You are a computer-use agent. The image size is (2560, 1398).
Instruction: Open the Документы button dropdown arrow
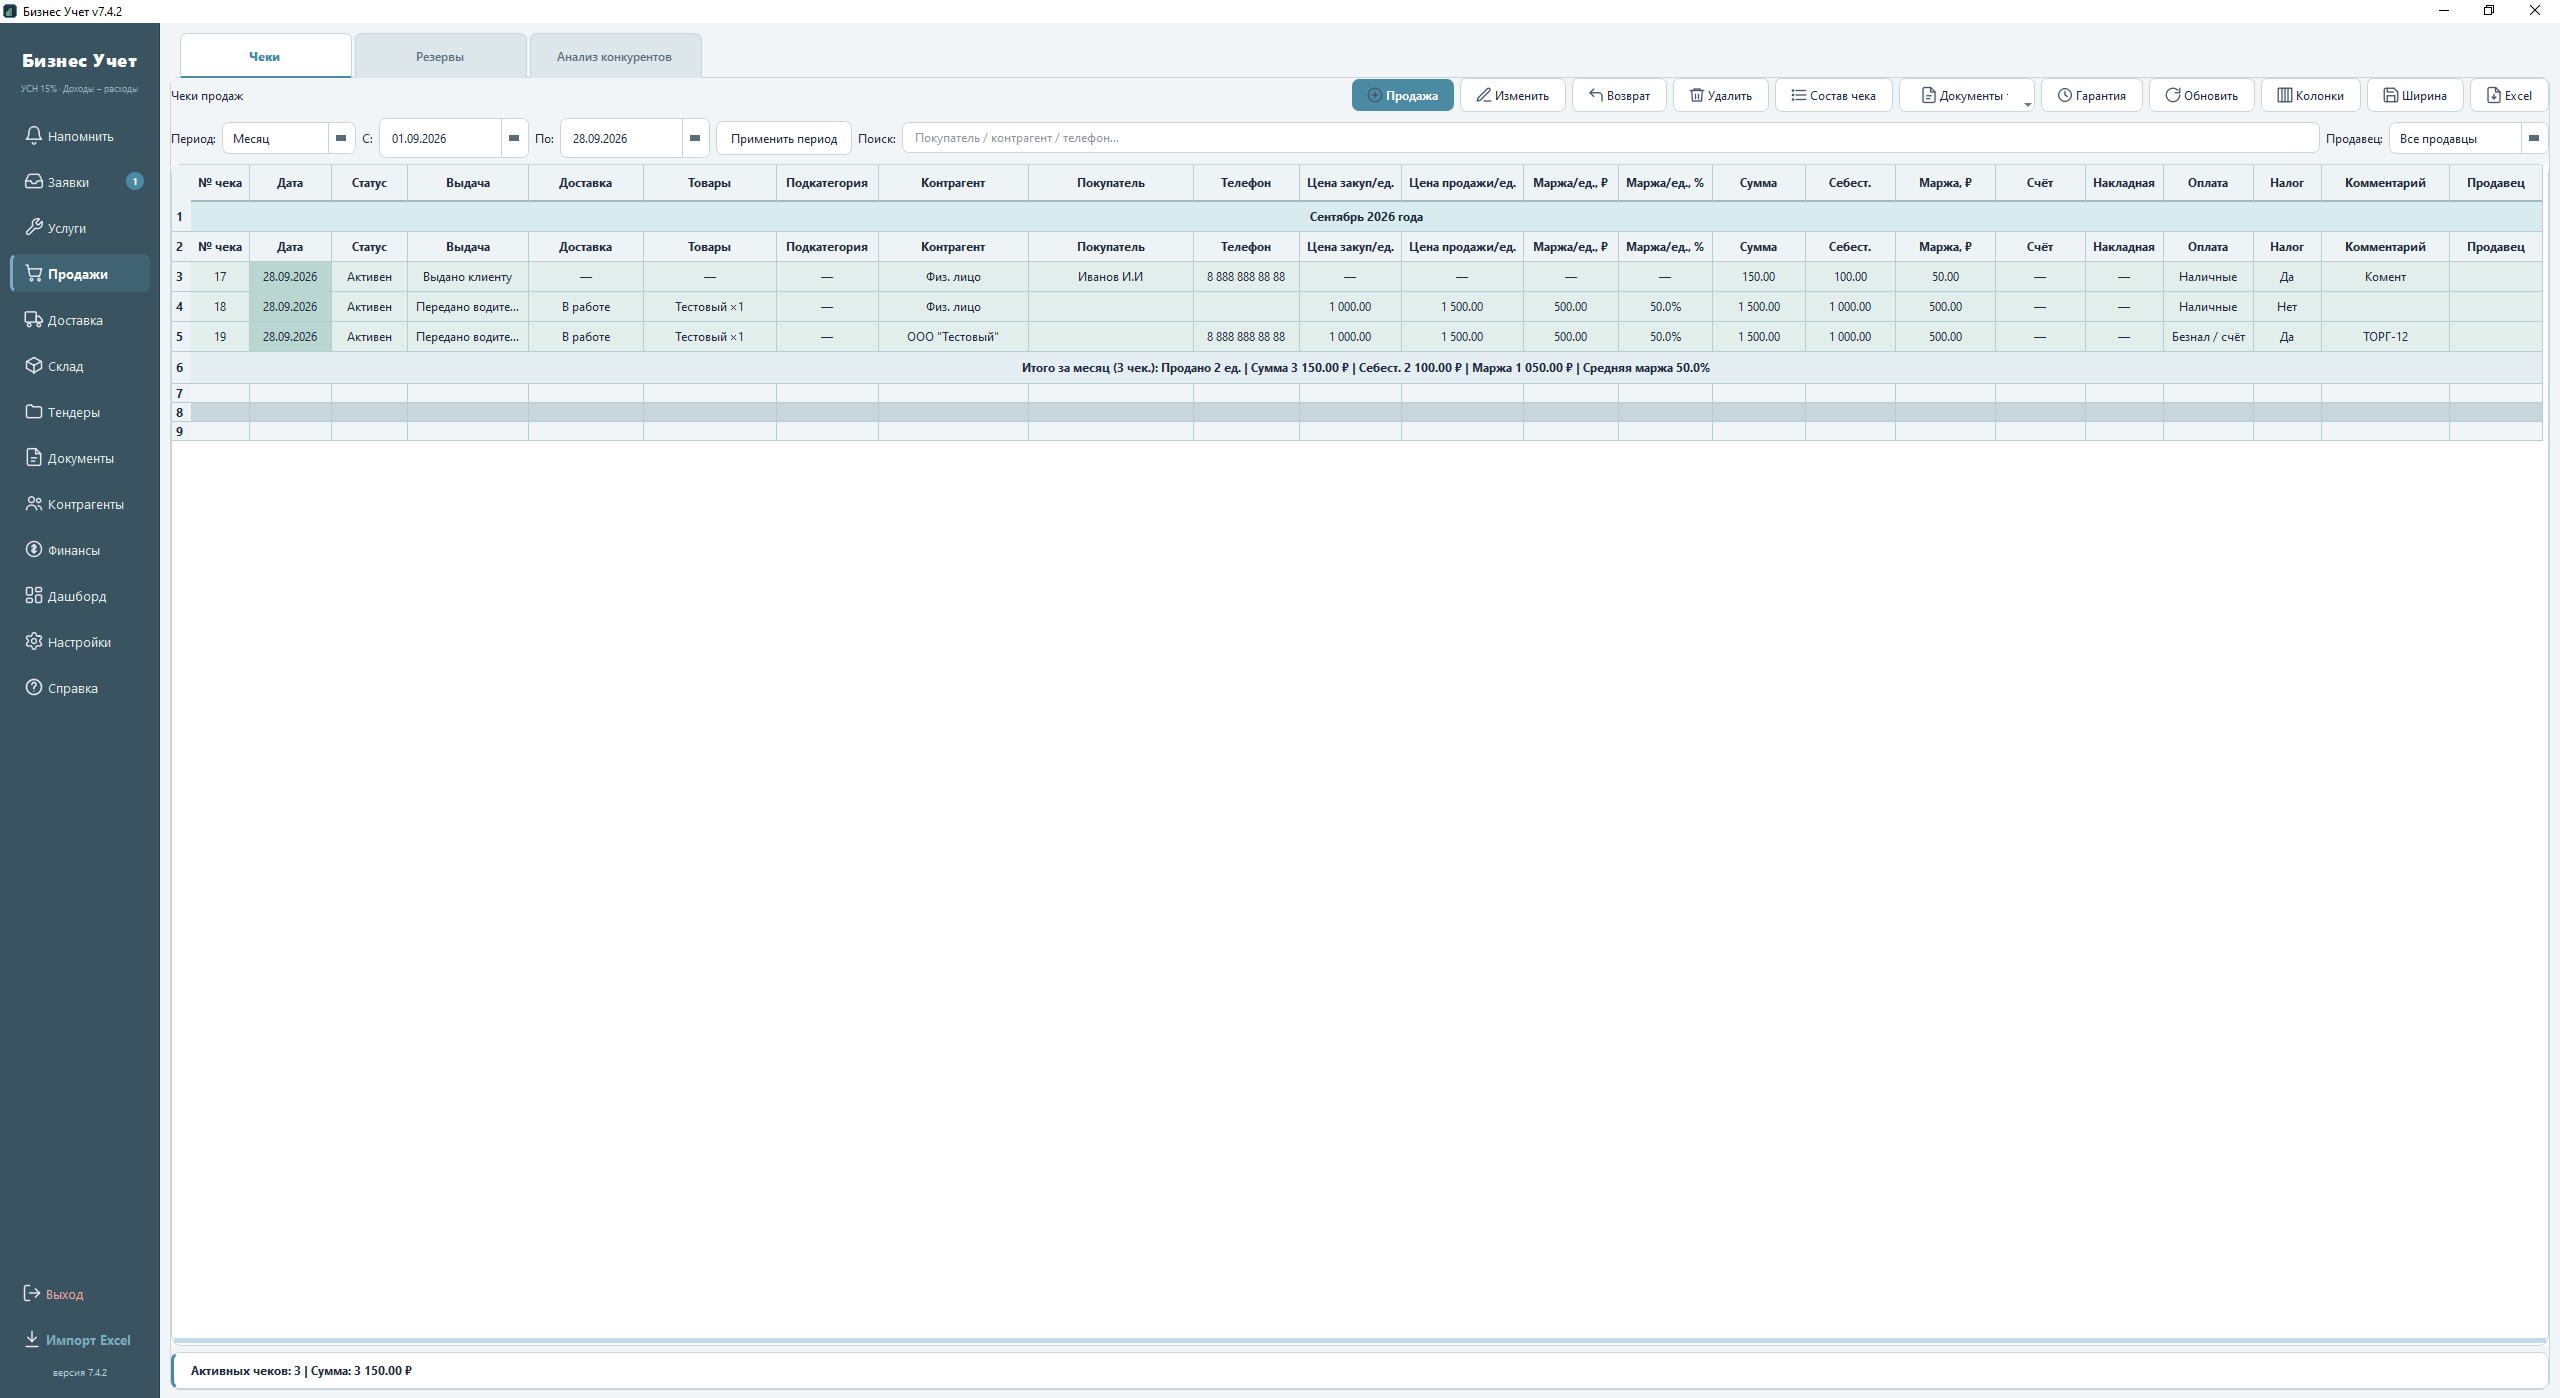pyautogui.click(x=2027, y=103)
